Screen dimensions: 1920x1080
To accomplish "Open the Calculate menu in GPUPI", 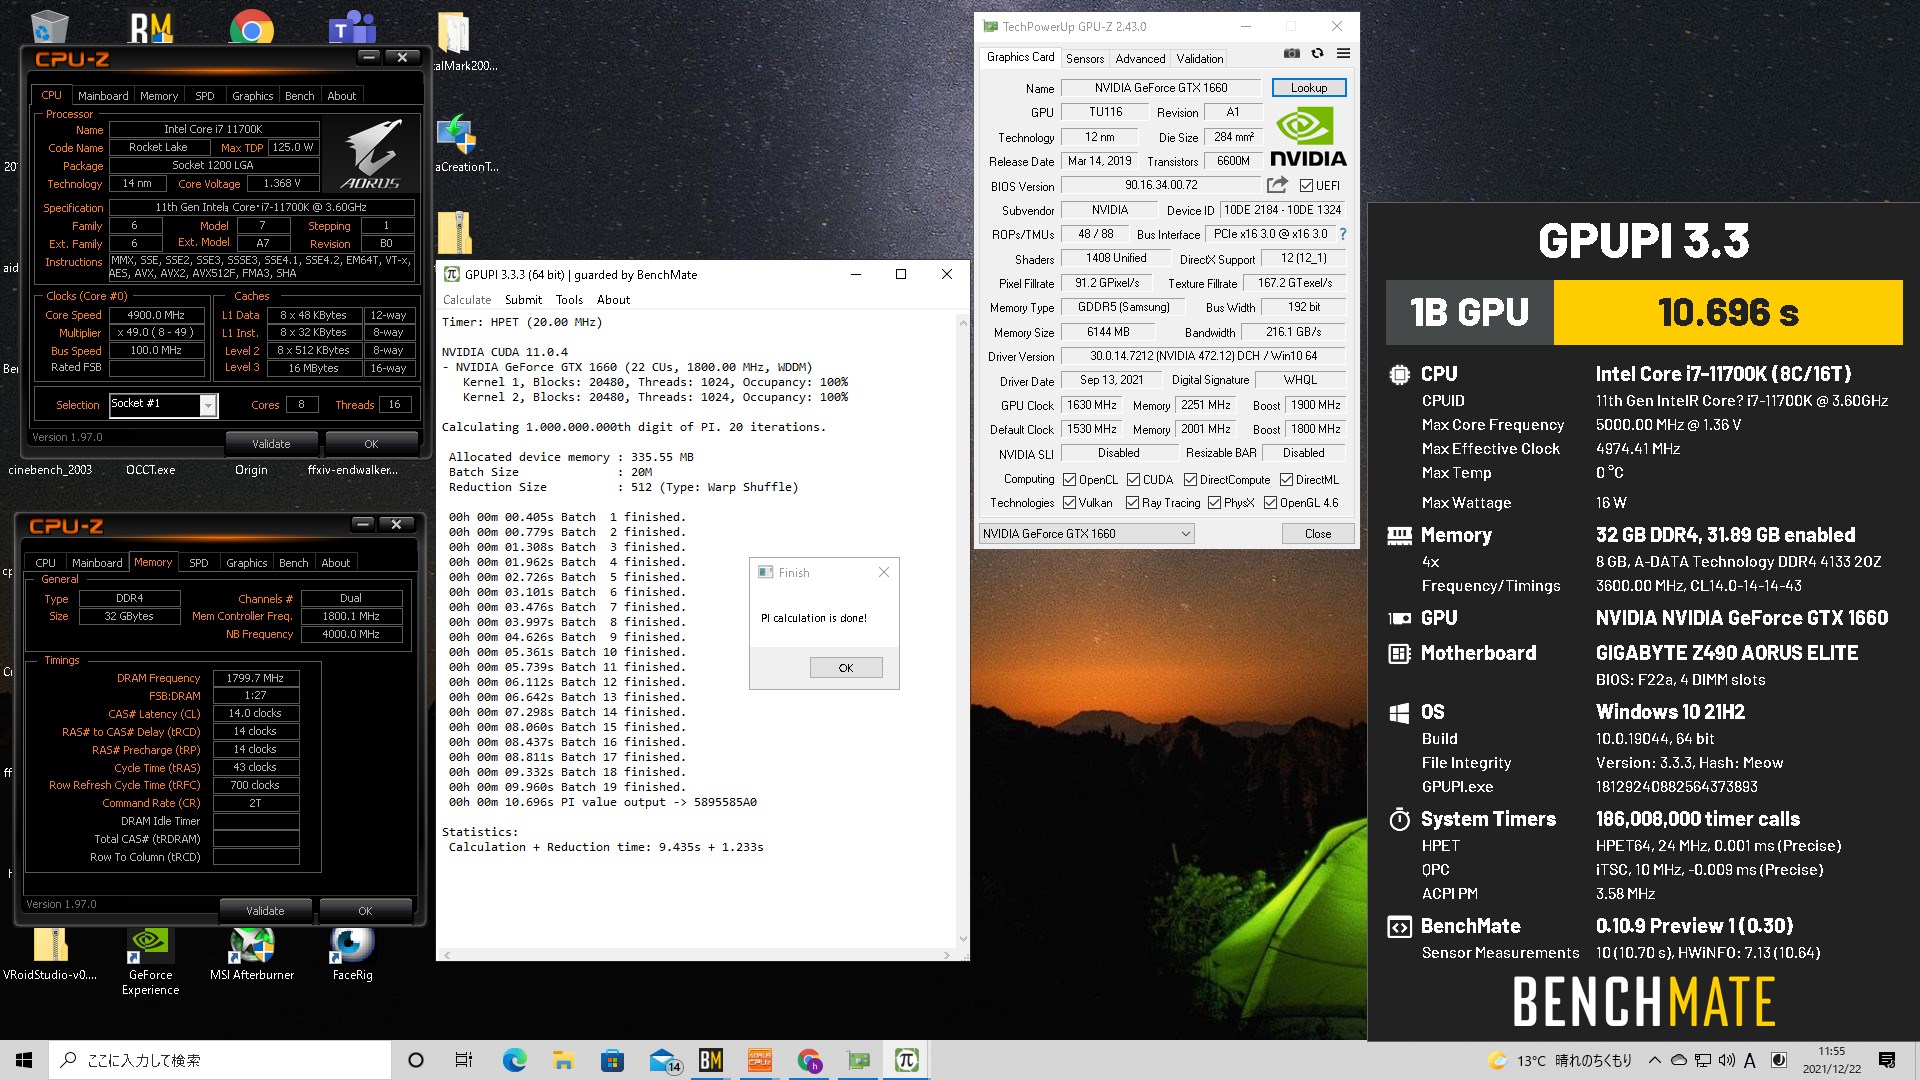I will pyautogui.click(x=467, y=300).
